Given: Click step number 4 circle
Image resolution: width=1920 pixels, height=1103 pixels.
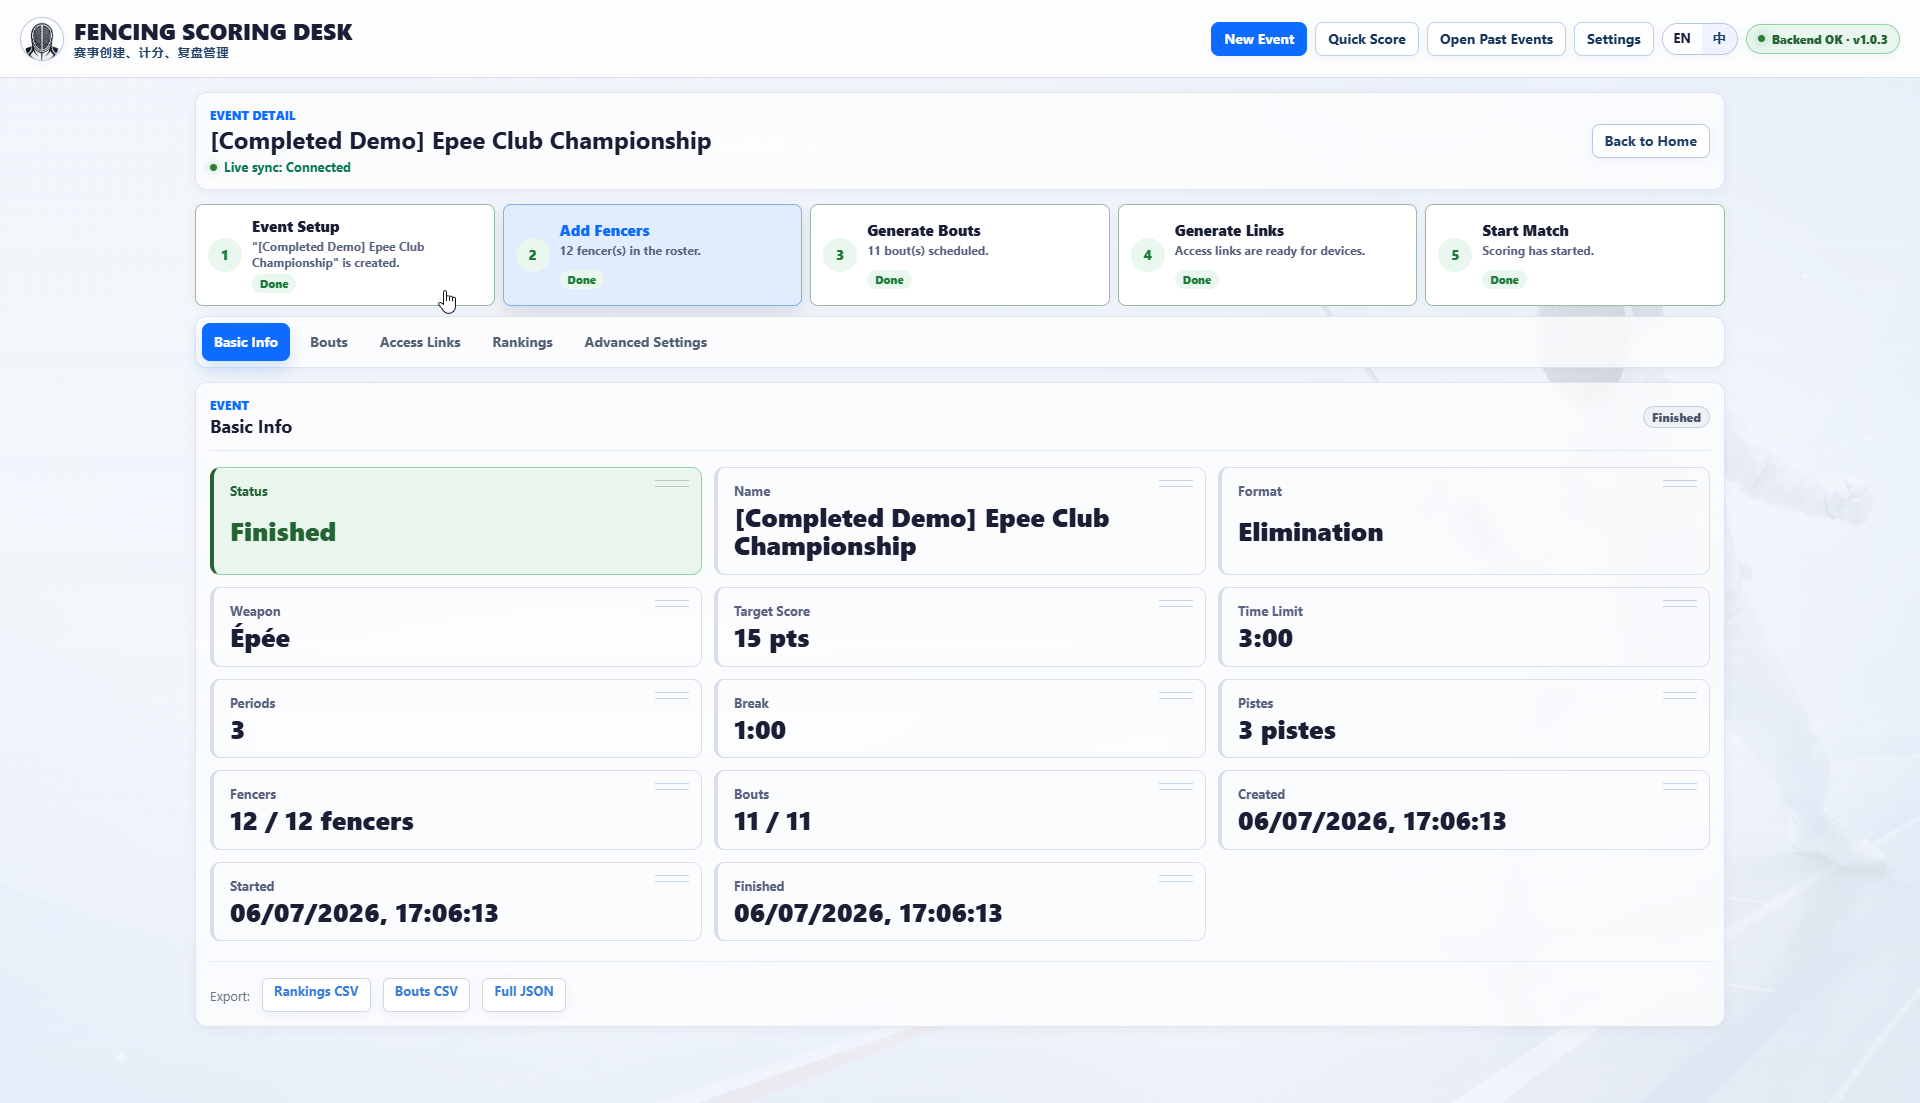Looking at the screenshot, I should 1147,255.
